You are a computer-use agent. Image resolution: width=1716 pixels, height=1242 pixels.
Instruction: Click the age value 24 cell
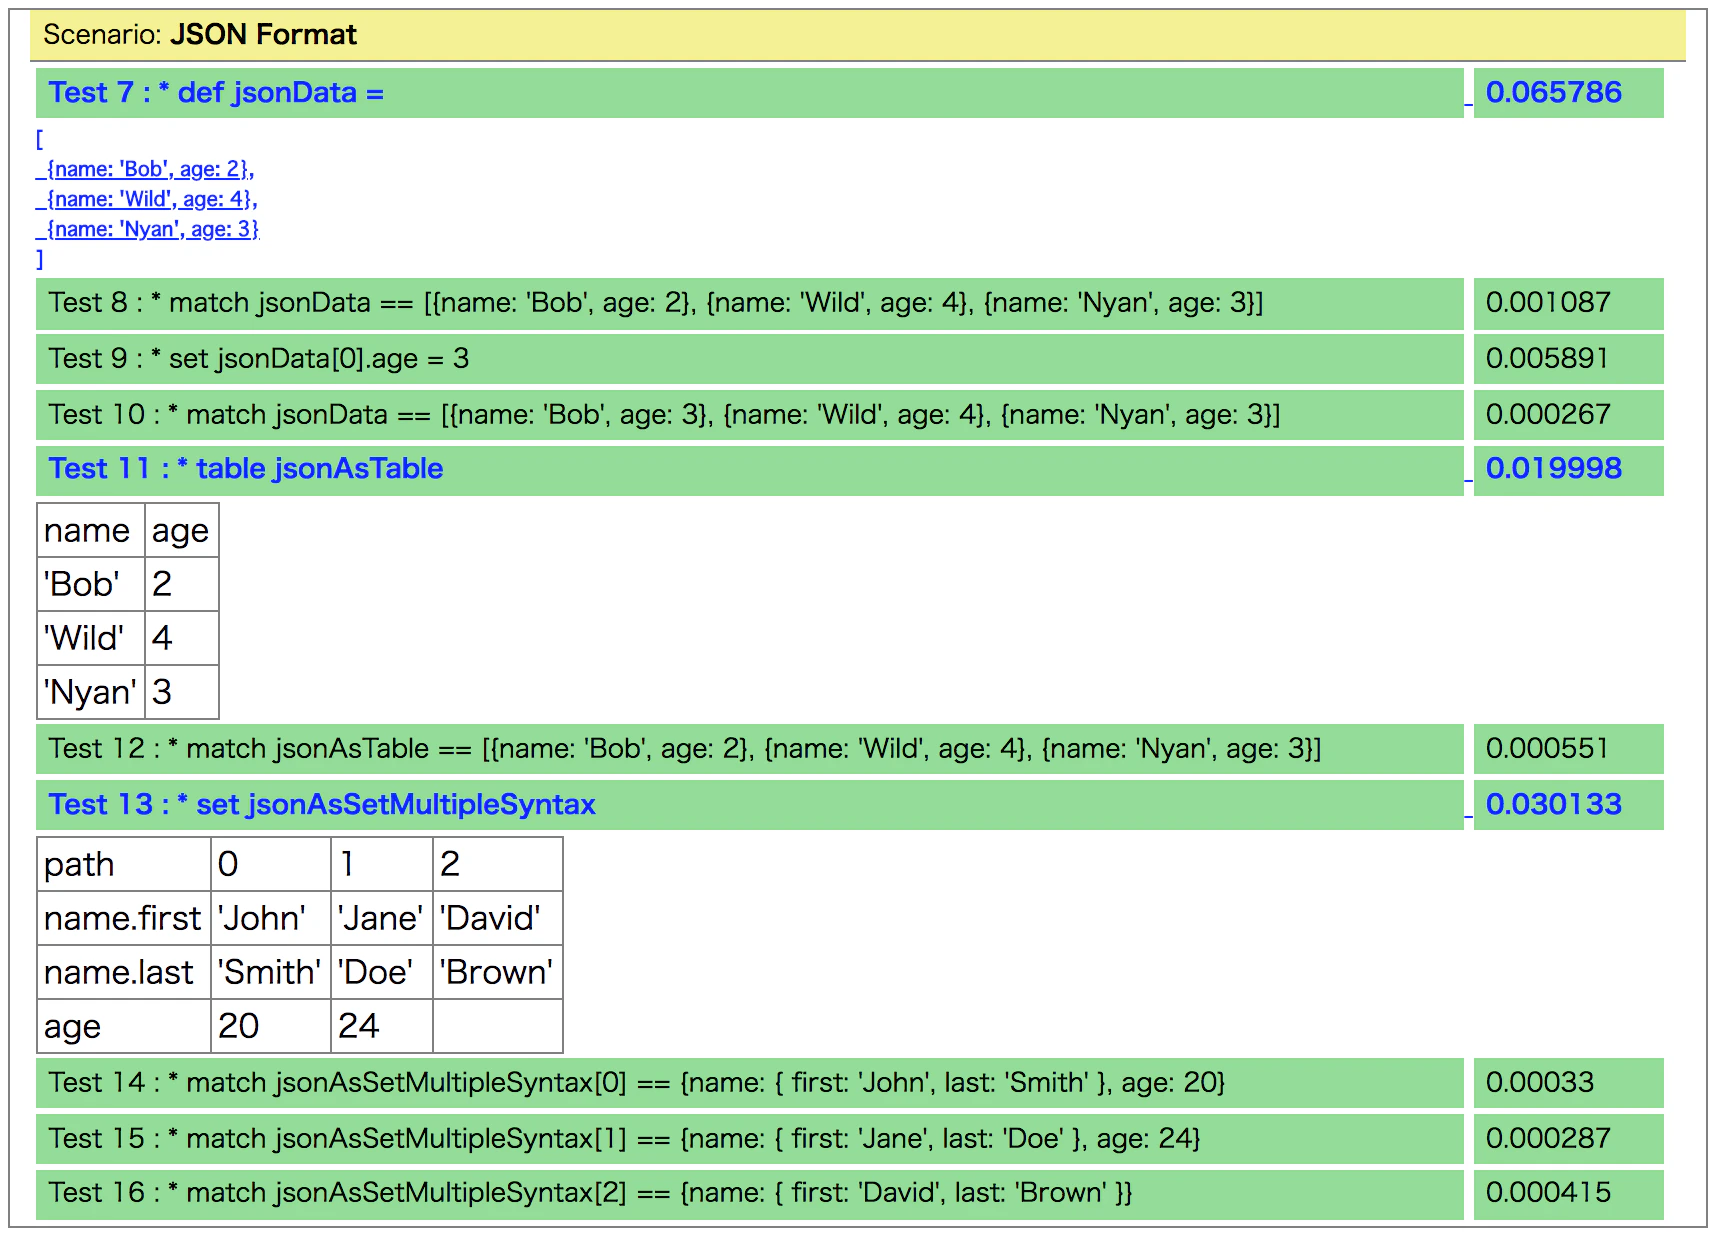(x=382, y=1026)
